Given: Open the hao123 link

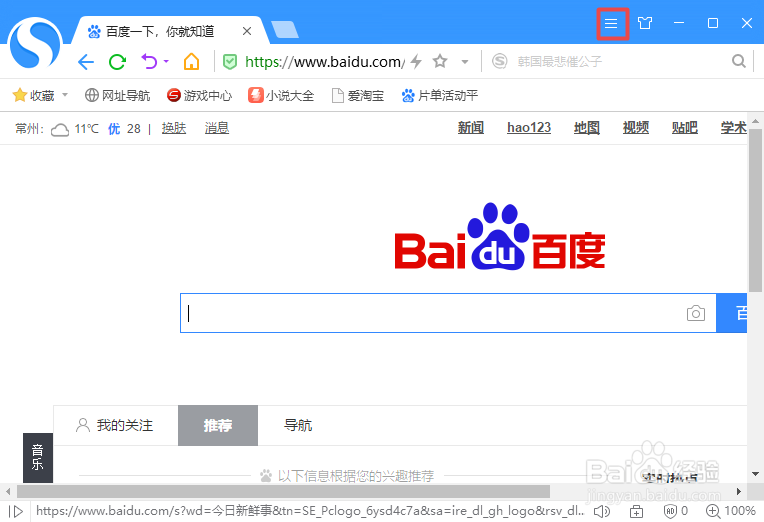Looking at the screenshot, I should click(x=529, y=128).
